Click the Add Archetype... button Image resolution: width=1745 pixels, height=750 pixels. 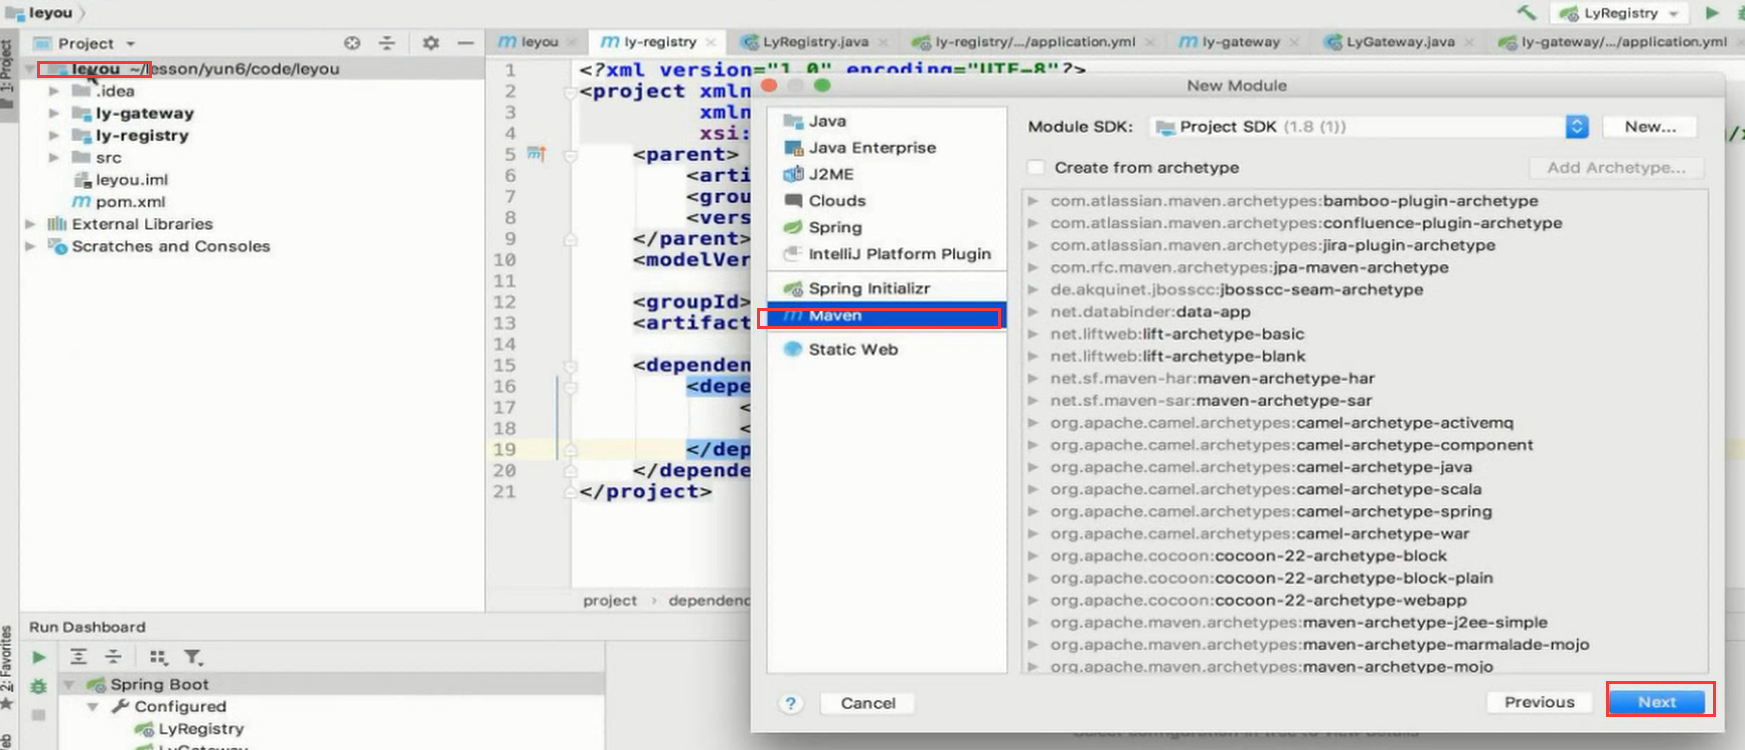coord(1616,167)
